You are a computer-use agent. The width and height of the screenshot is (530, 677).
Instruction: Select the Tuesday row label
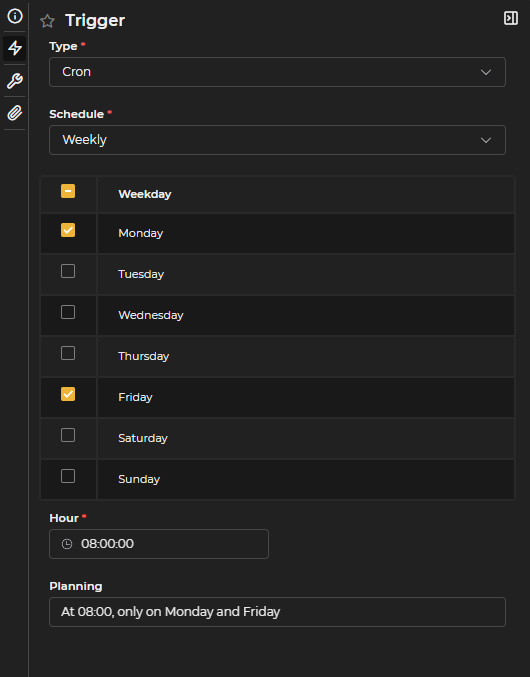click(x=141, y=274)
